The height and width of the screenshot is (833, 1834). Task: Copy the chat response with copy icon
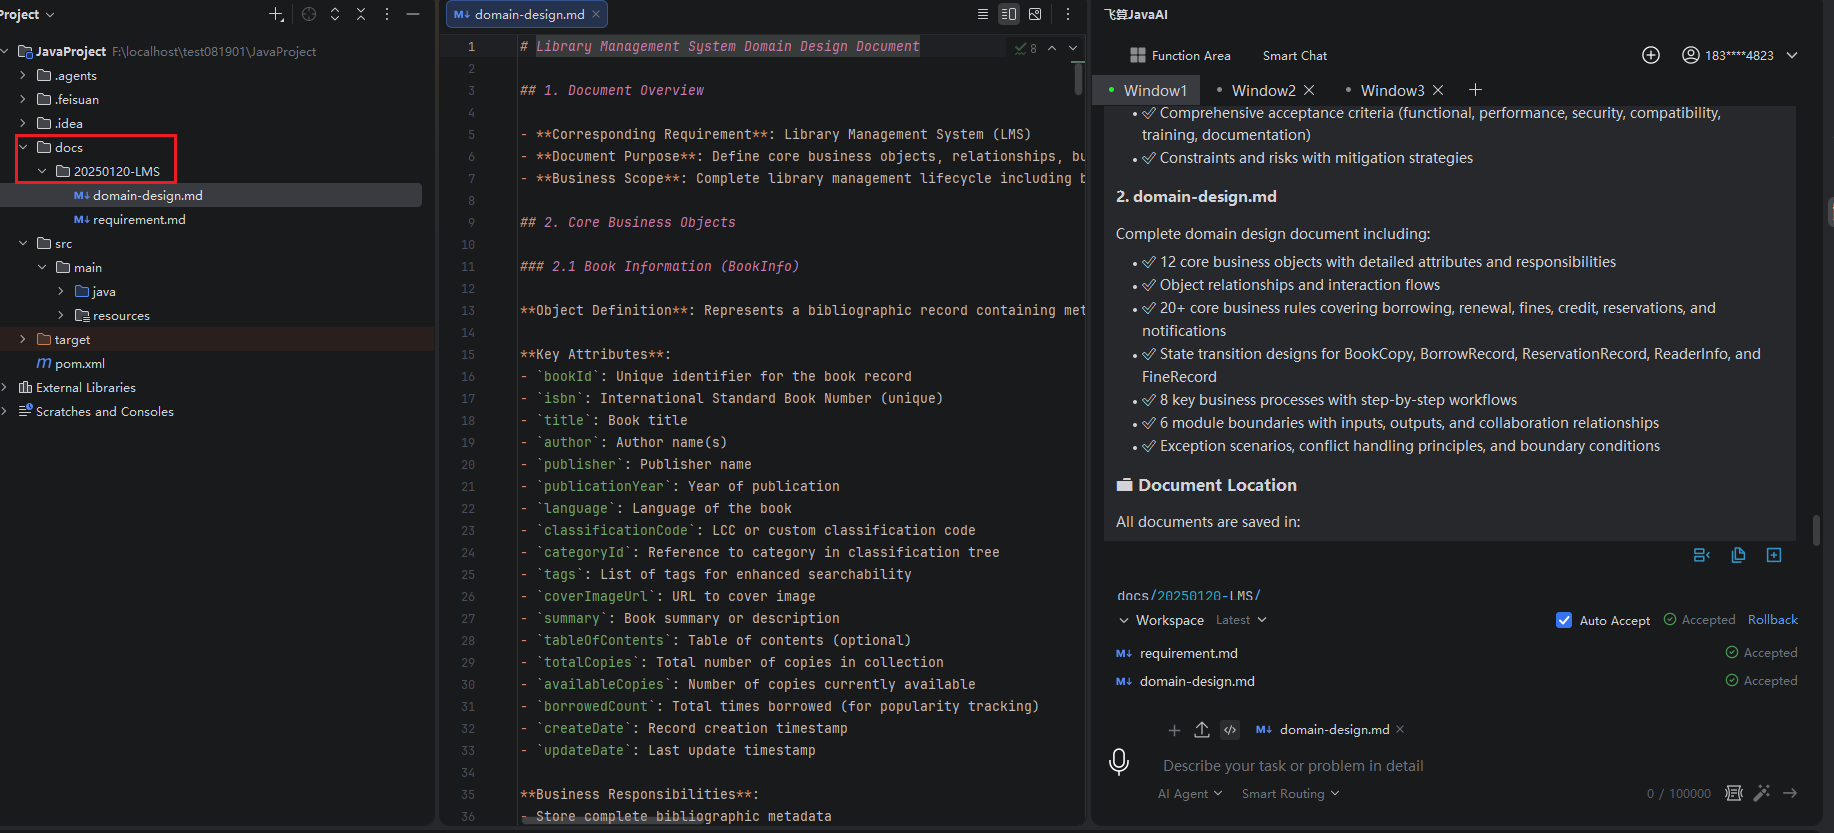click(1738, 555)
